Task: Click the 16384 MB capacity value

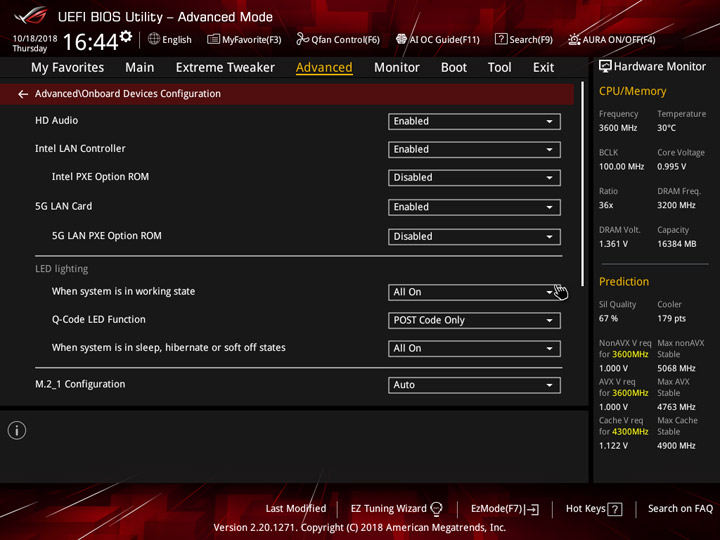Action: (676, 244)
